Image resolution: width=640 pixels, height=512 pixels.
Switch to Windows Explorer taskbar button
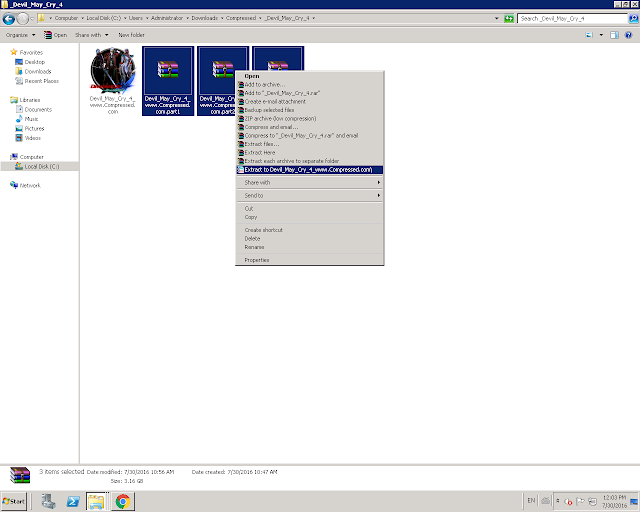coord(97,501)
